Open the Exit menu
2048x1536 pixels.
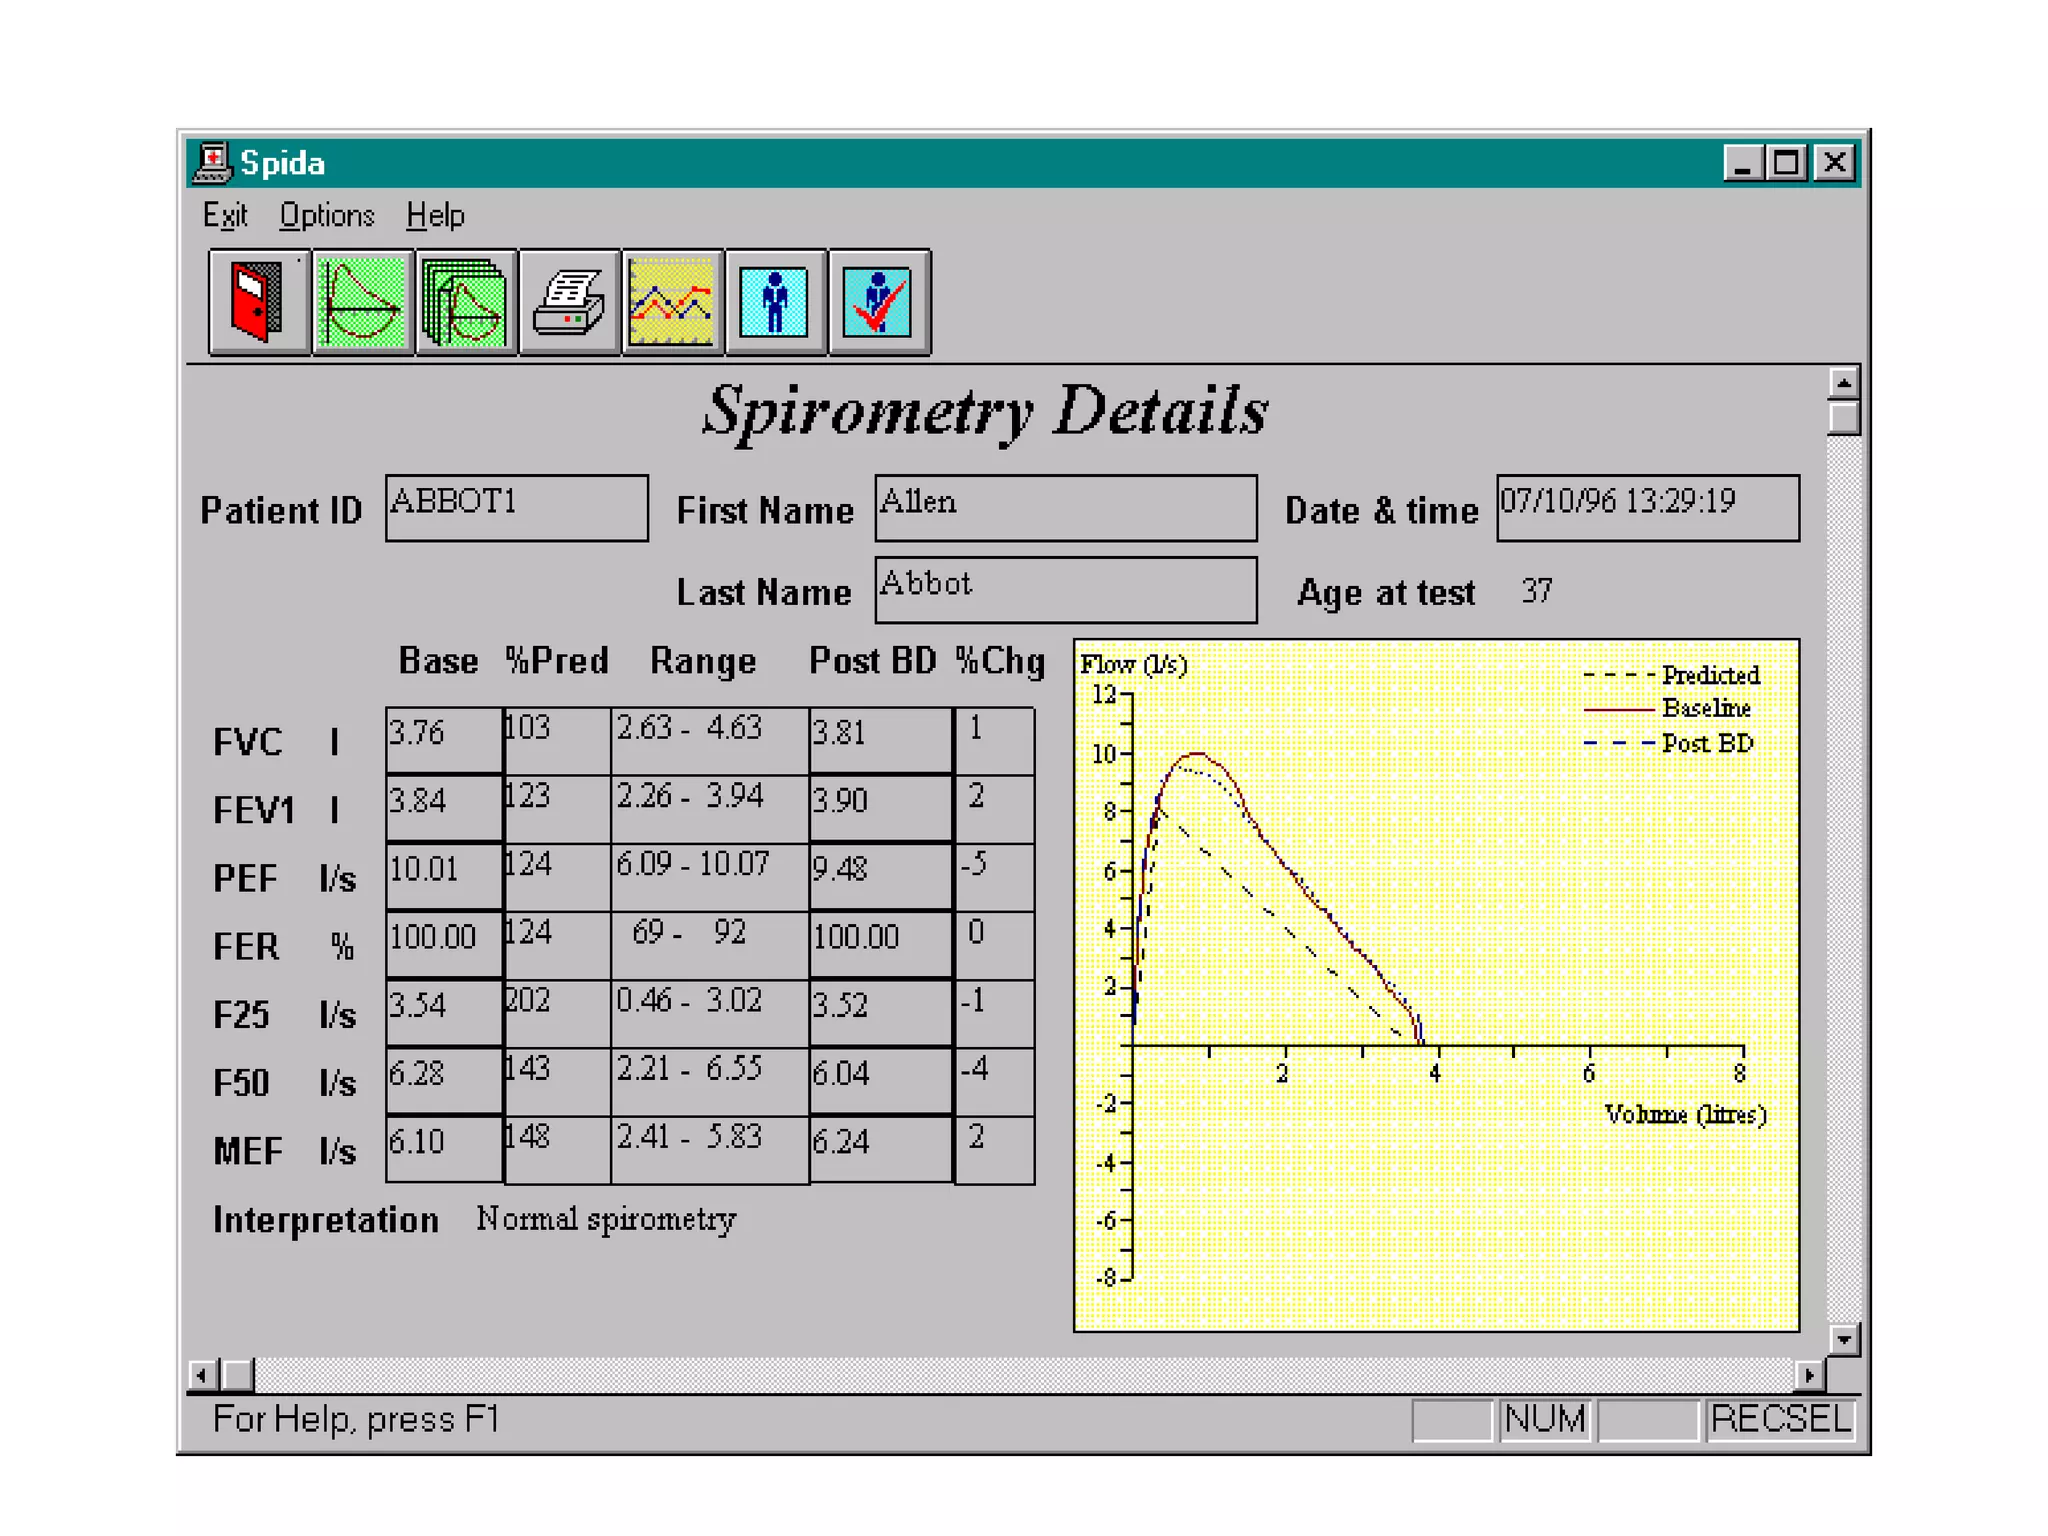(225, 216)
